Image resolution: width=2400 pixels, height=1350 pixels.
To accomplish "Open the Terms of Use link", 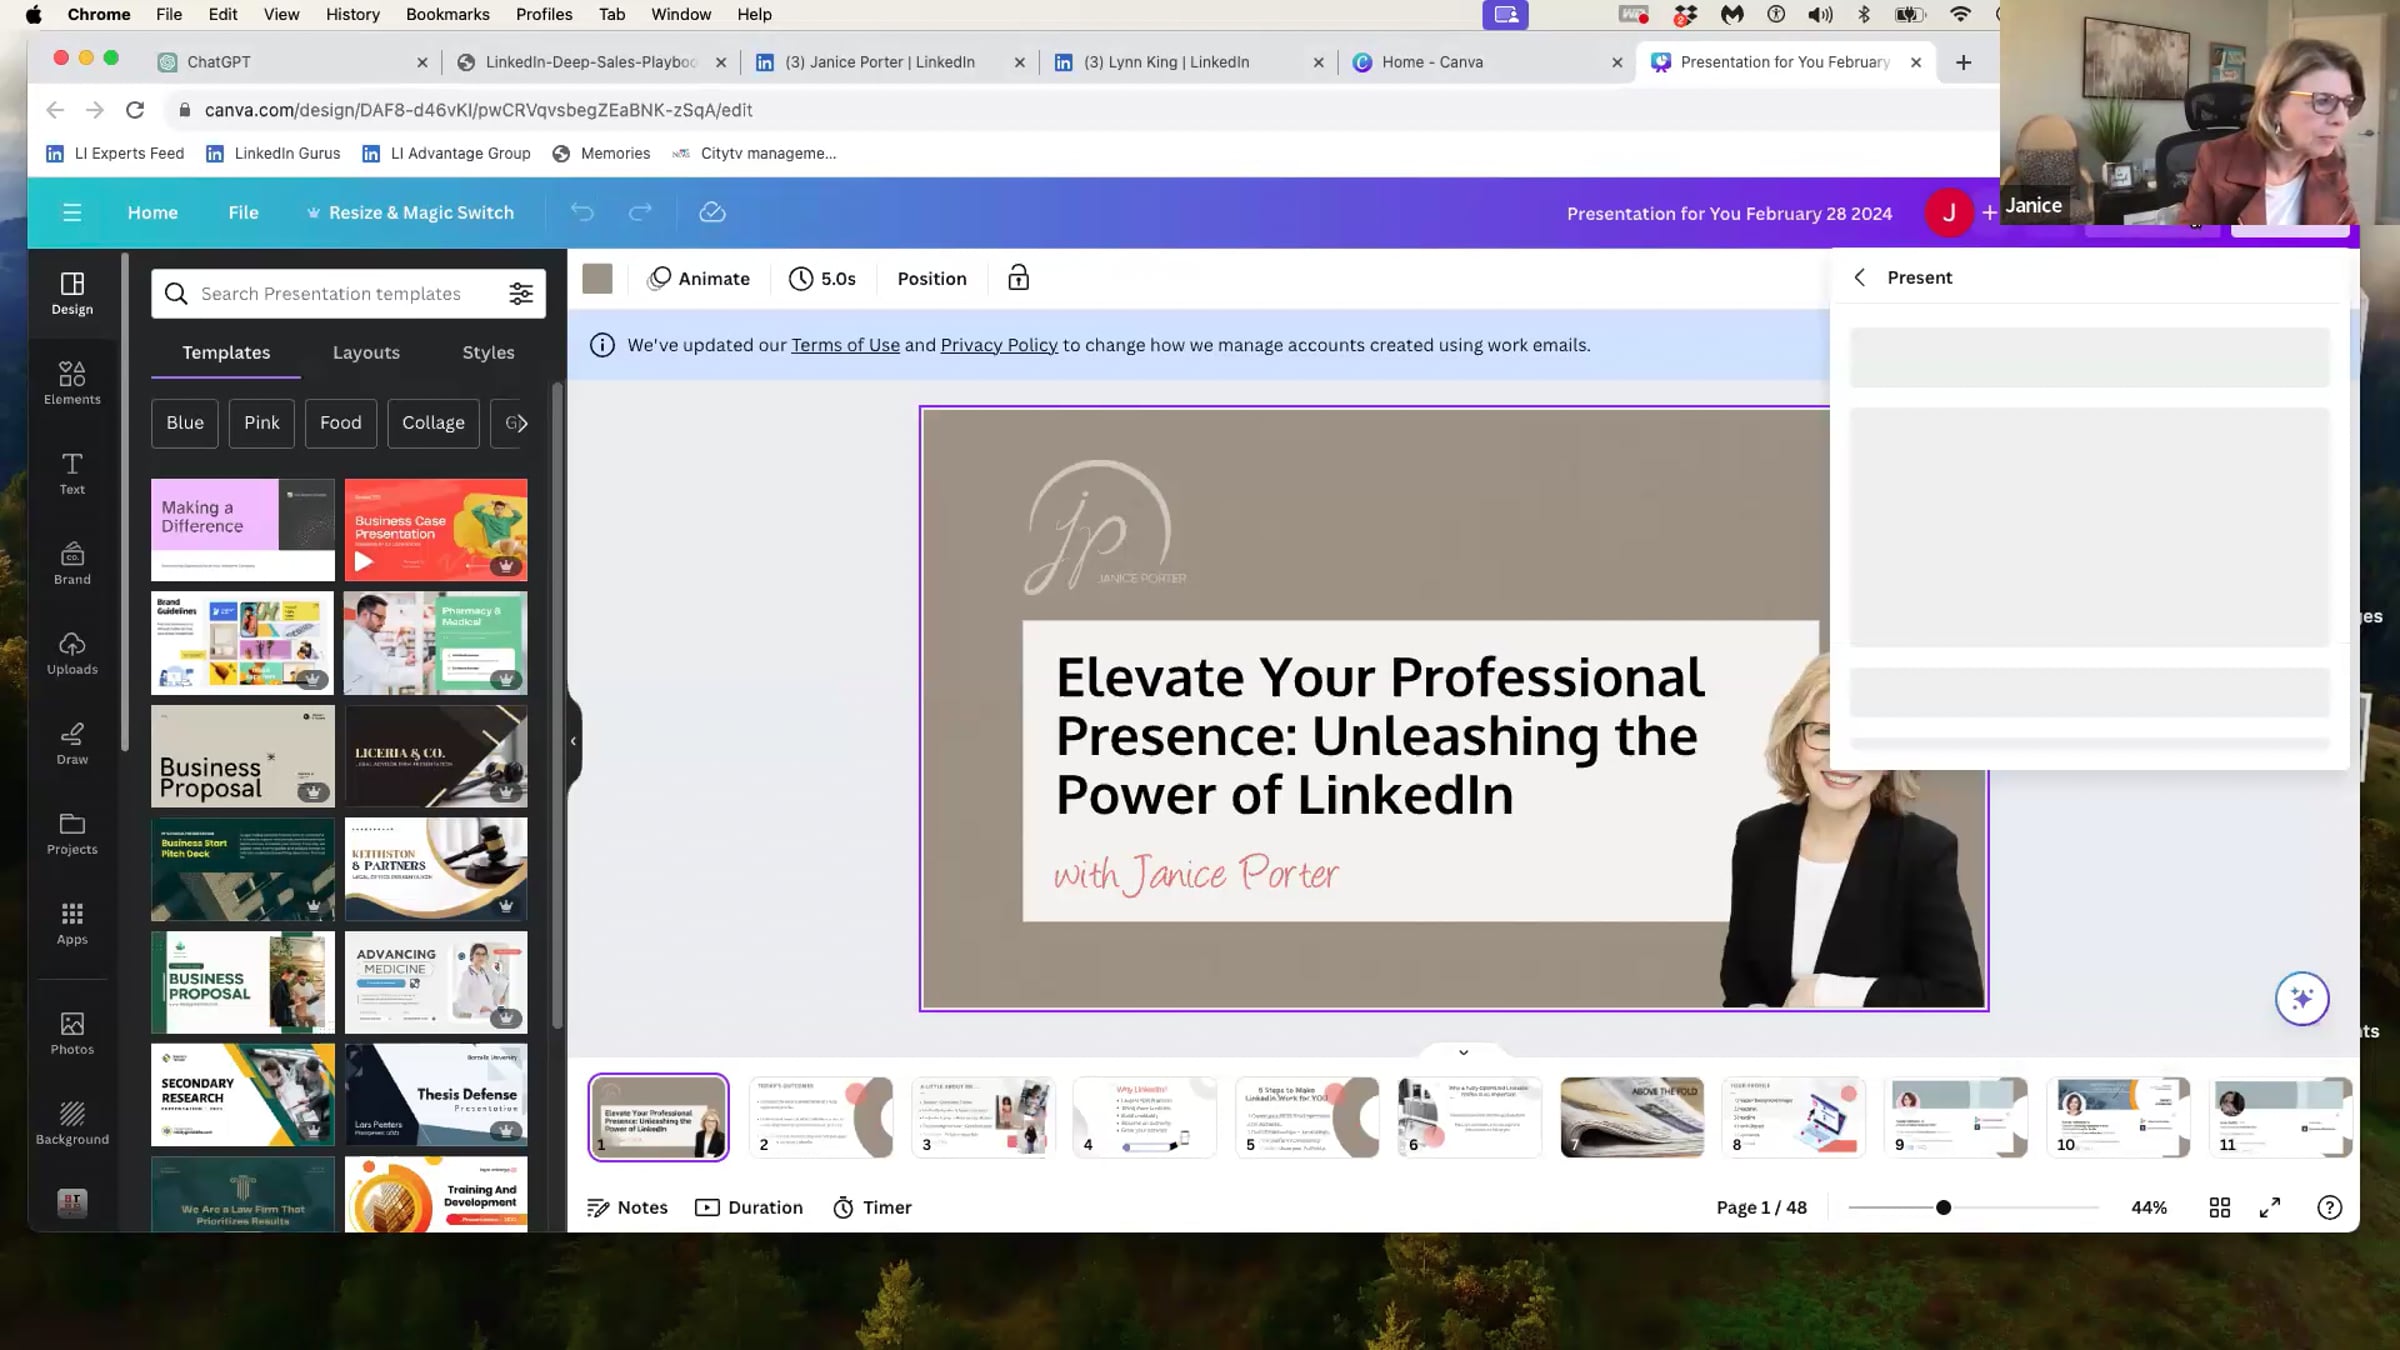I will pos(845,345).
